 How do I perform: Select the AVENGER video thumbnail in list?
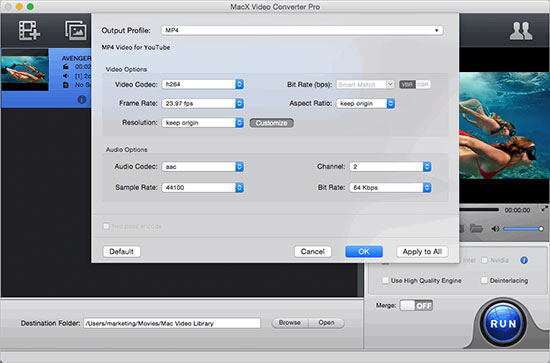(x=25, y=70)
